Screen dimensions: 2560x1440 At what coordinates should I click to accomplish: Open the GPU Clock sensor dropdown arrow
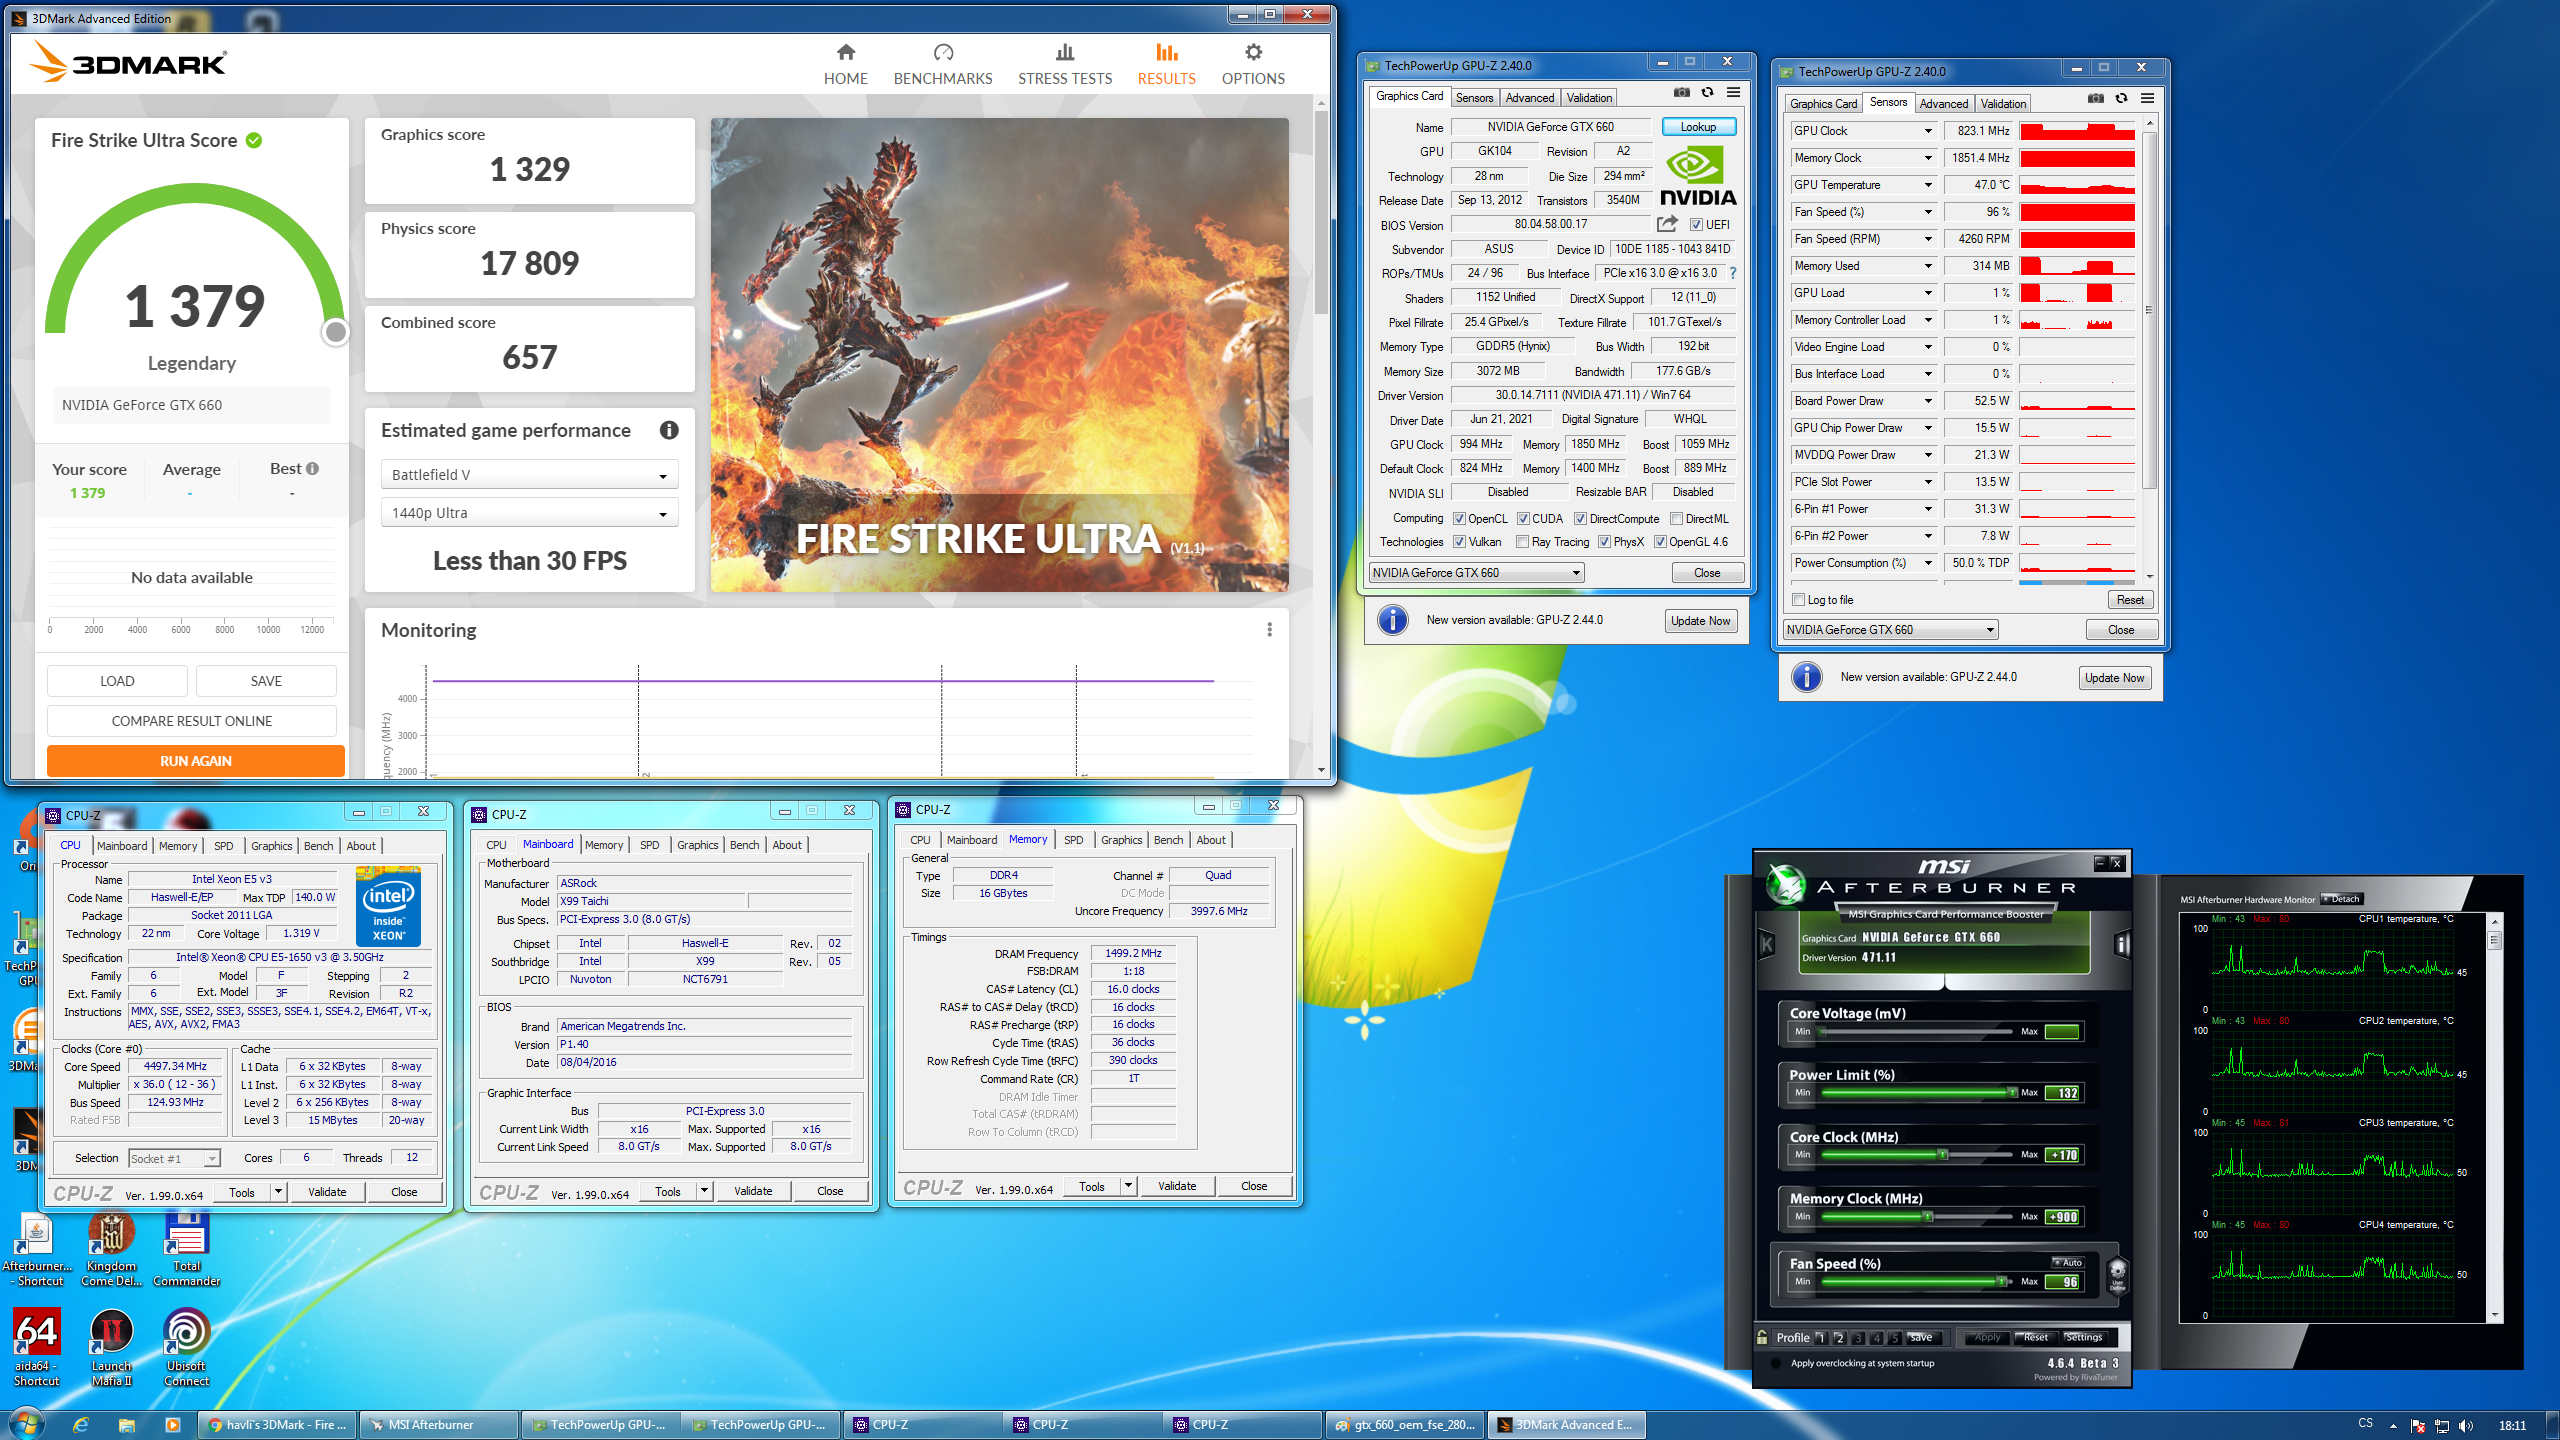click(1928, 131)
